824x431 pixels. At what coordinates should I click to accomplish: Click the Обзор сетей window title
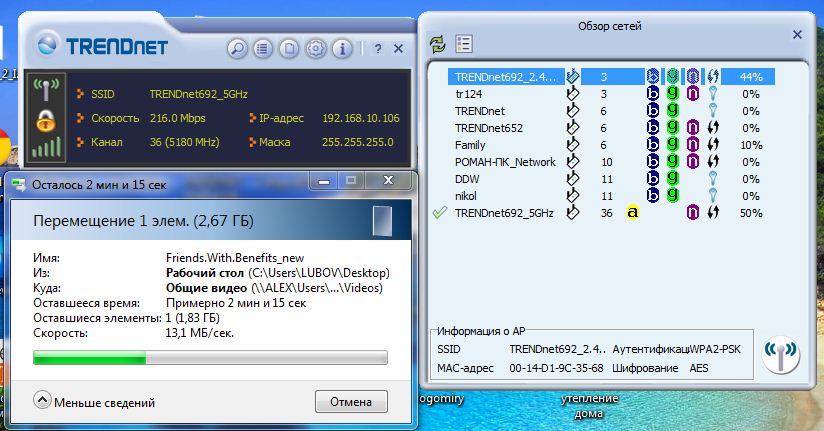(x=610, y=26)
